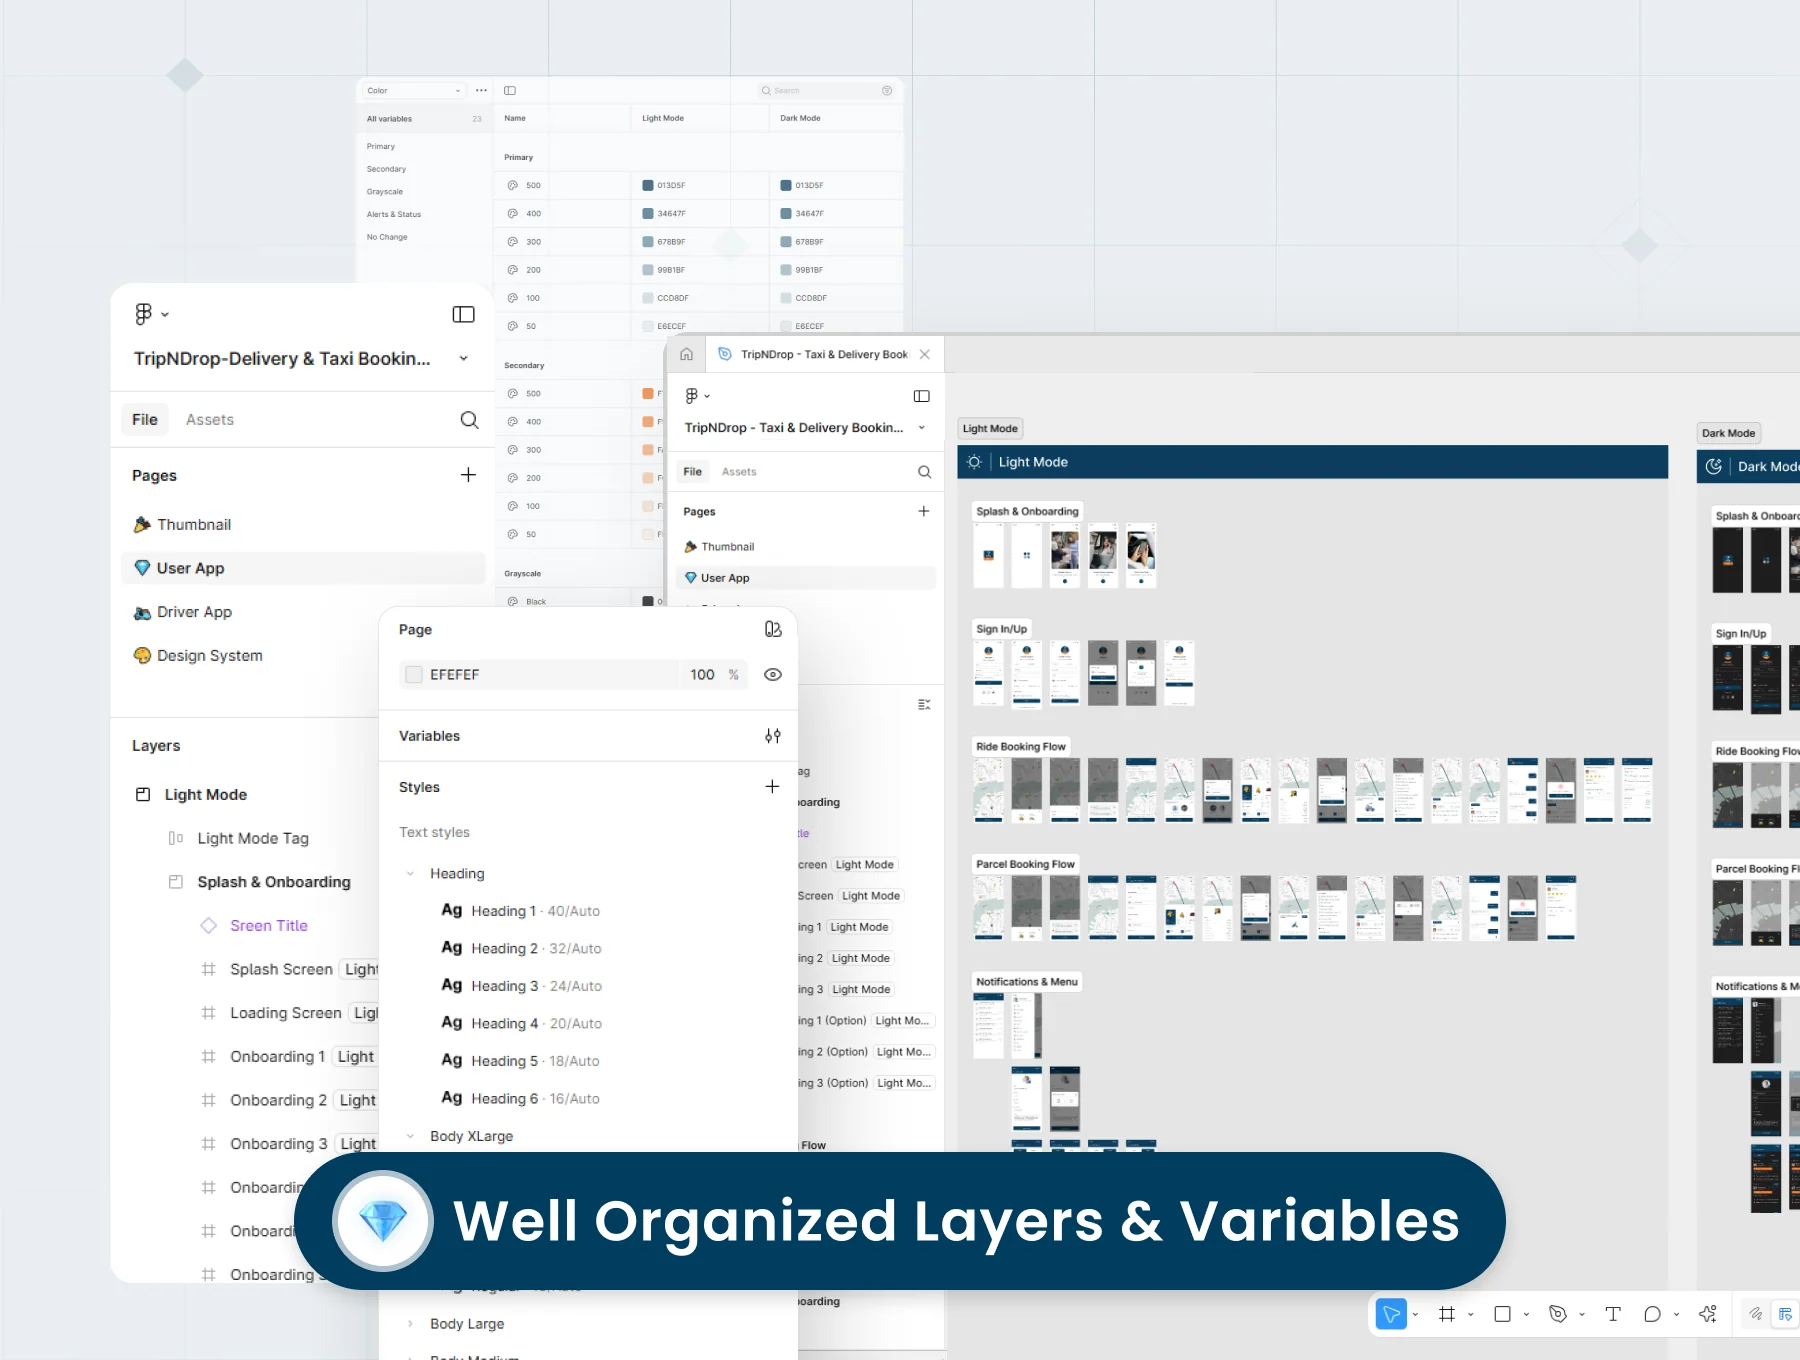Open the Variables settings icon
This screenshot has width=1800, height=1360.
(773, 736)
